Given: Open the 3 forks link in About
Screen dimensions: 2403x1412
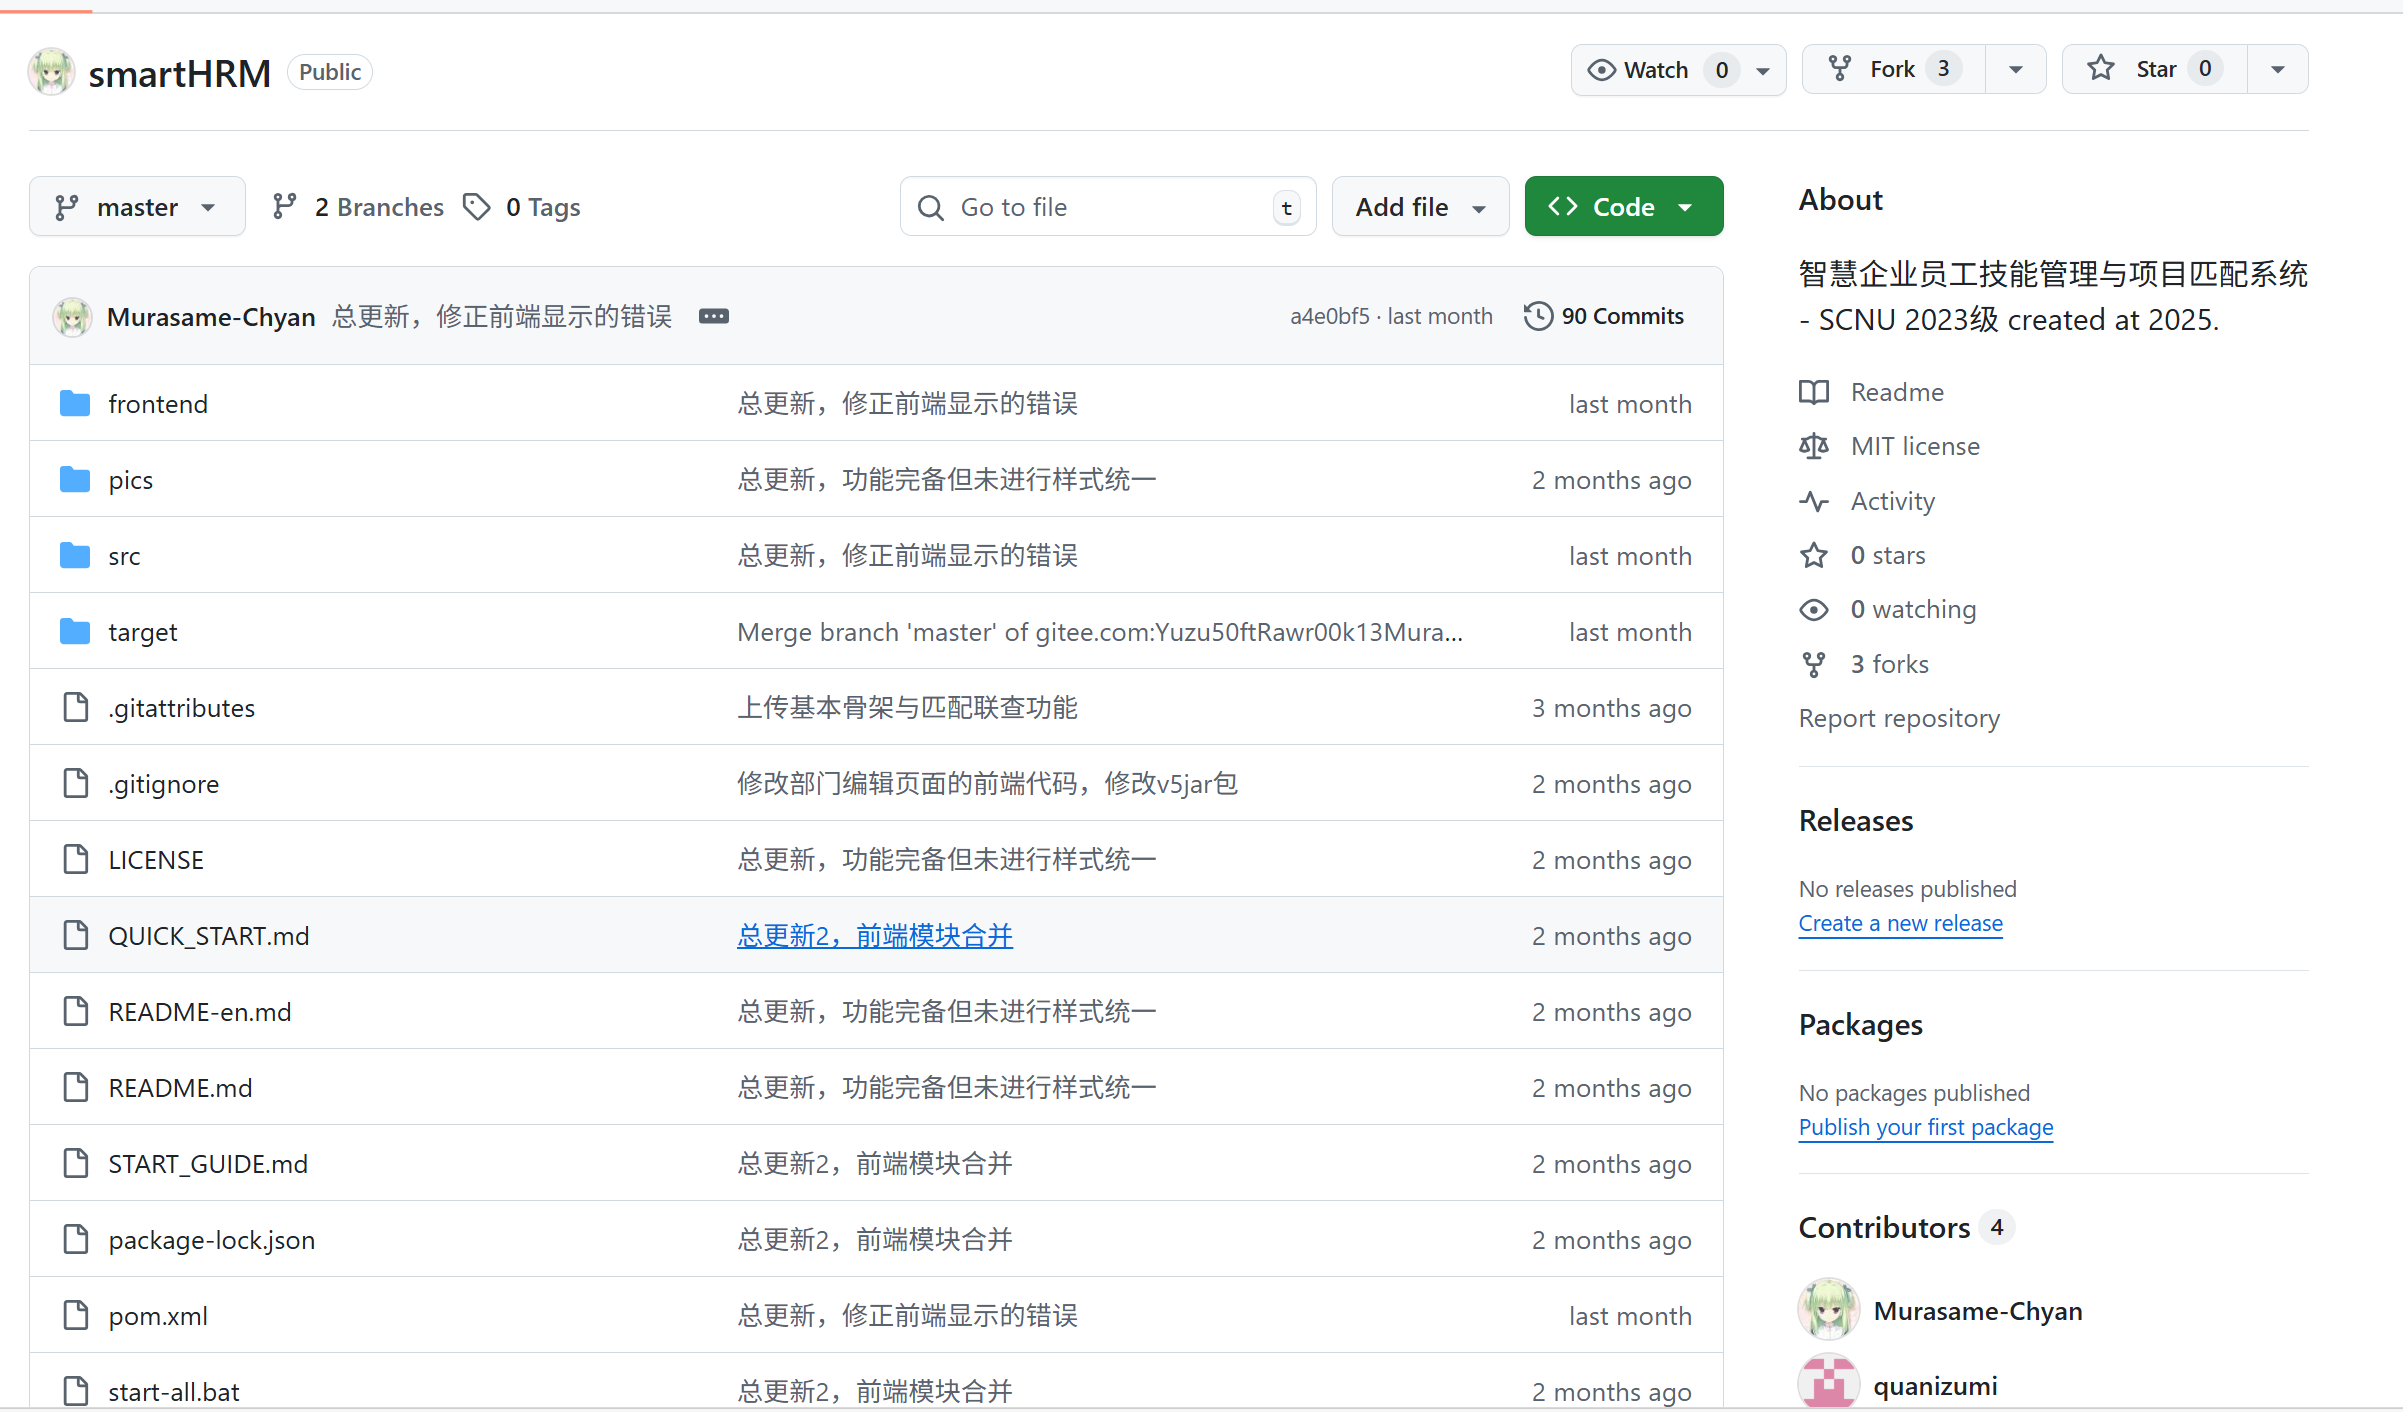Looking at the screenshot, I should tap(1889, 664).
